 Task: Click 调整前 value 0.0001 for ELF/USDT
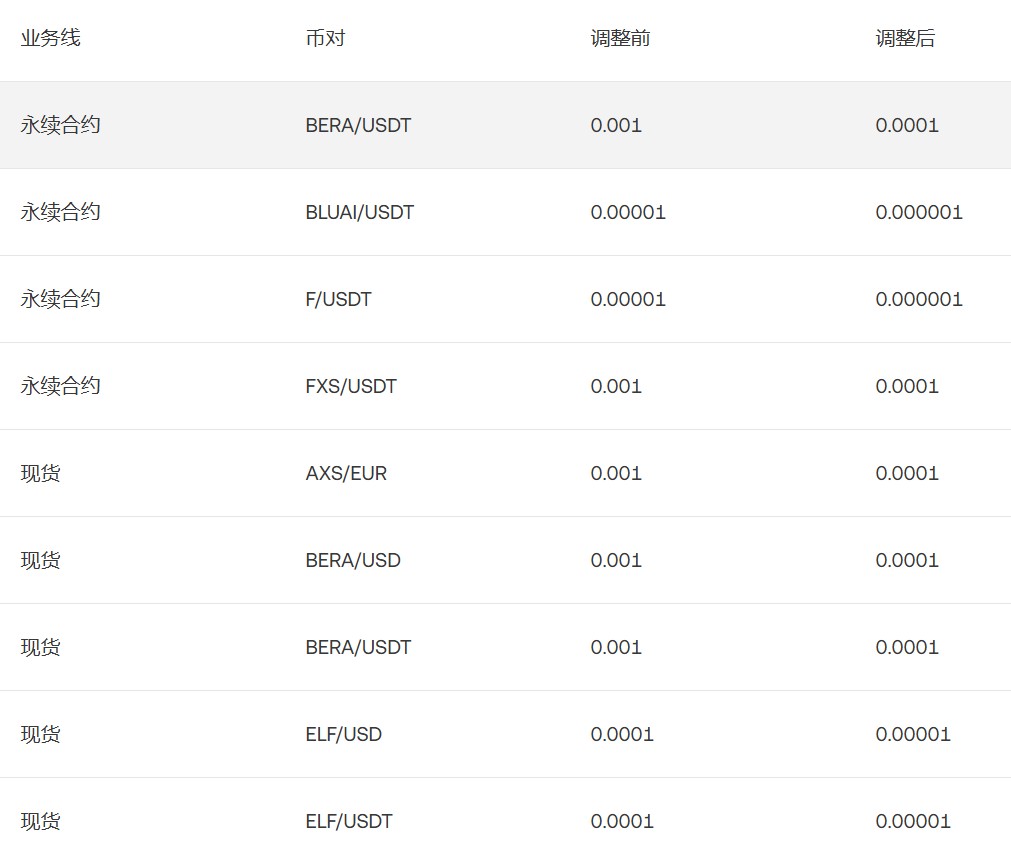coord(622,821)
